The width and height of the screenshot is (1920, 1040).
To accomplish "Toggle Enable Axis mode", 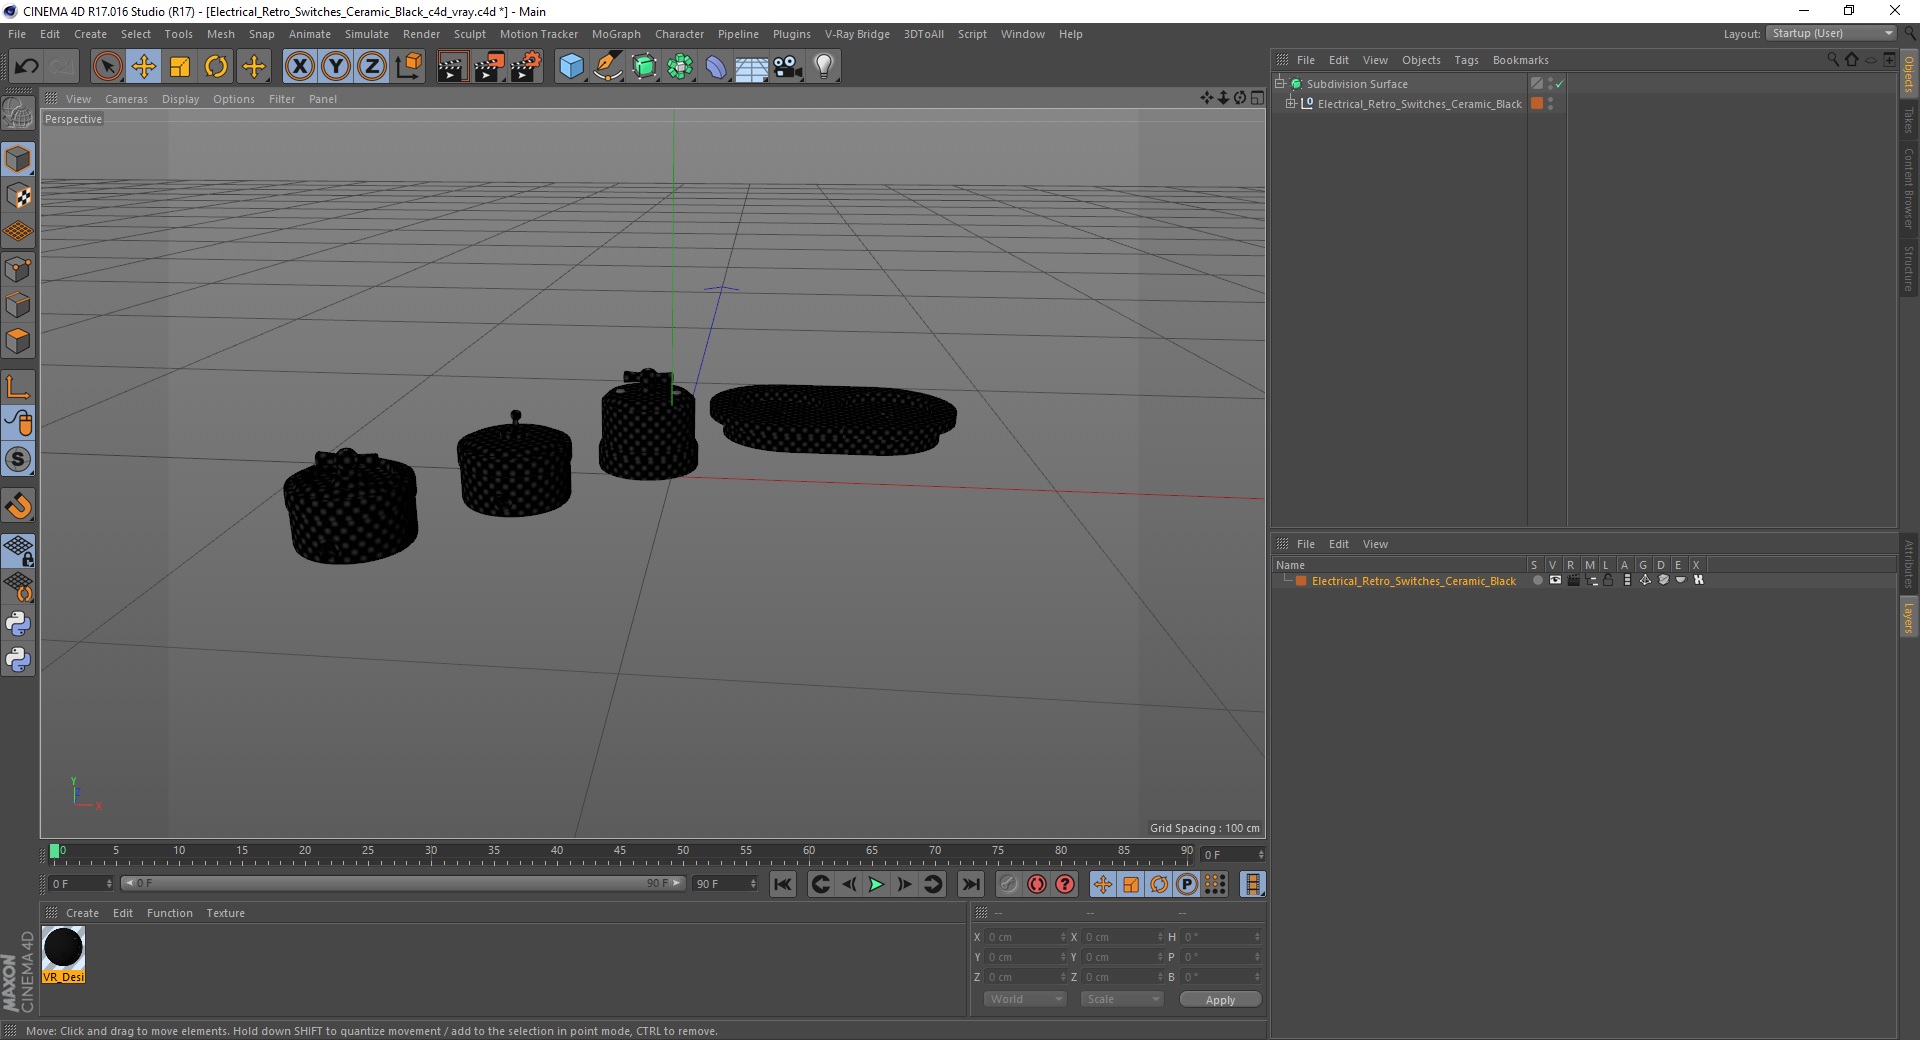I will pos(18,387).
